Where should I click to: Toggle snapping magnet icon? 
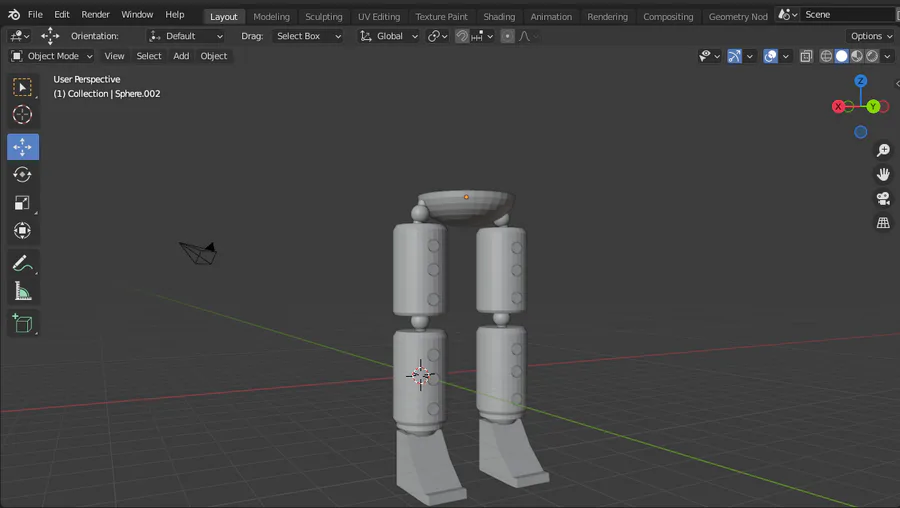point(461,36)
